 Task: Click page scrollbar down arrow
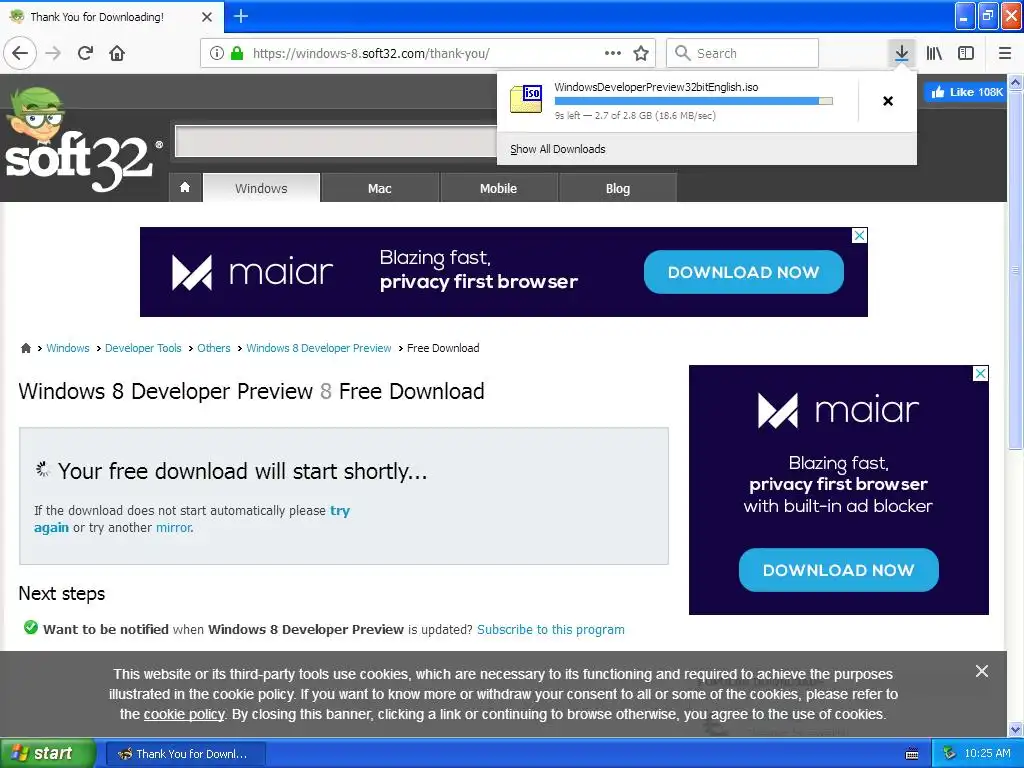1016,729
